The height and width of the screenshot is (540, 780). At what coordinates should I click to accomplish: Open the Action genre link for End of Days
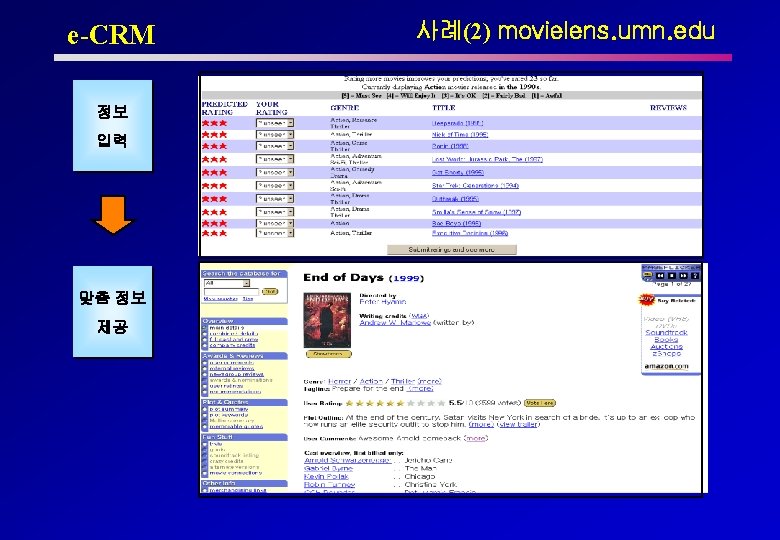[371, 381]
